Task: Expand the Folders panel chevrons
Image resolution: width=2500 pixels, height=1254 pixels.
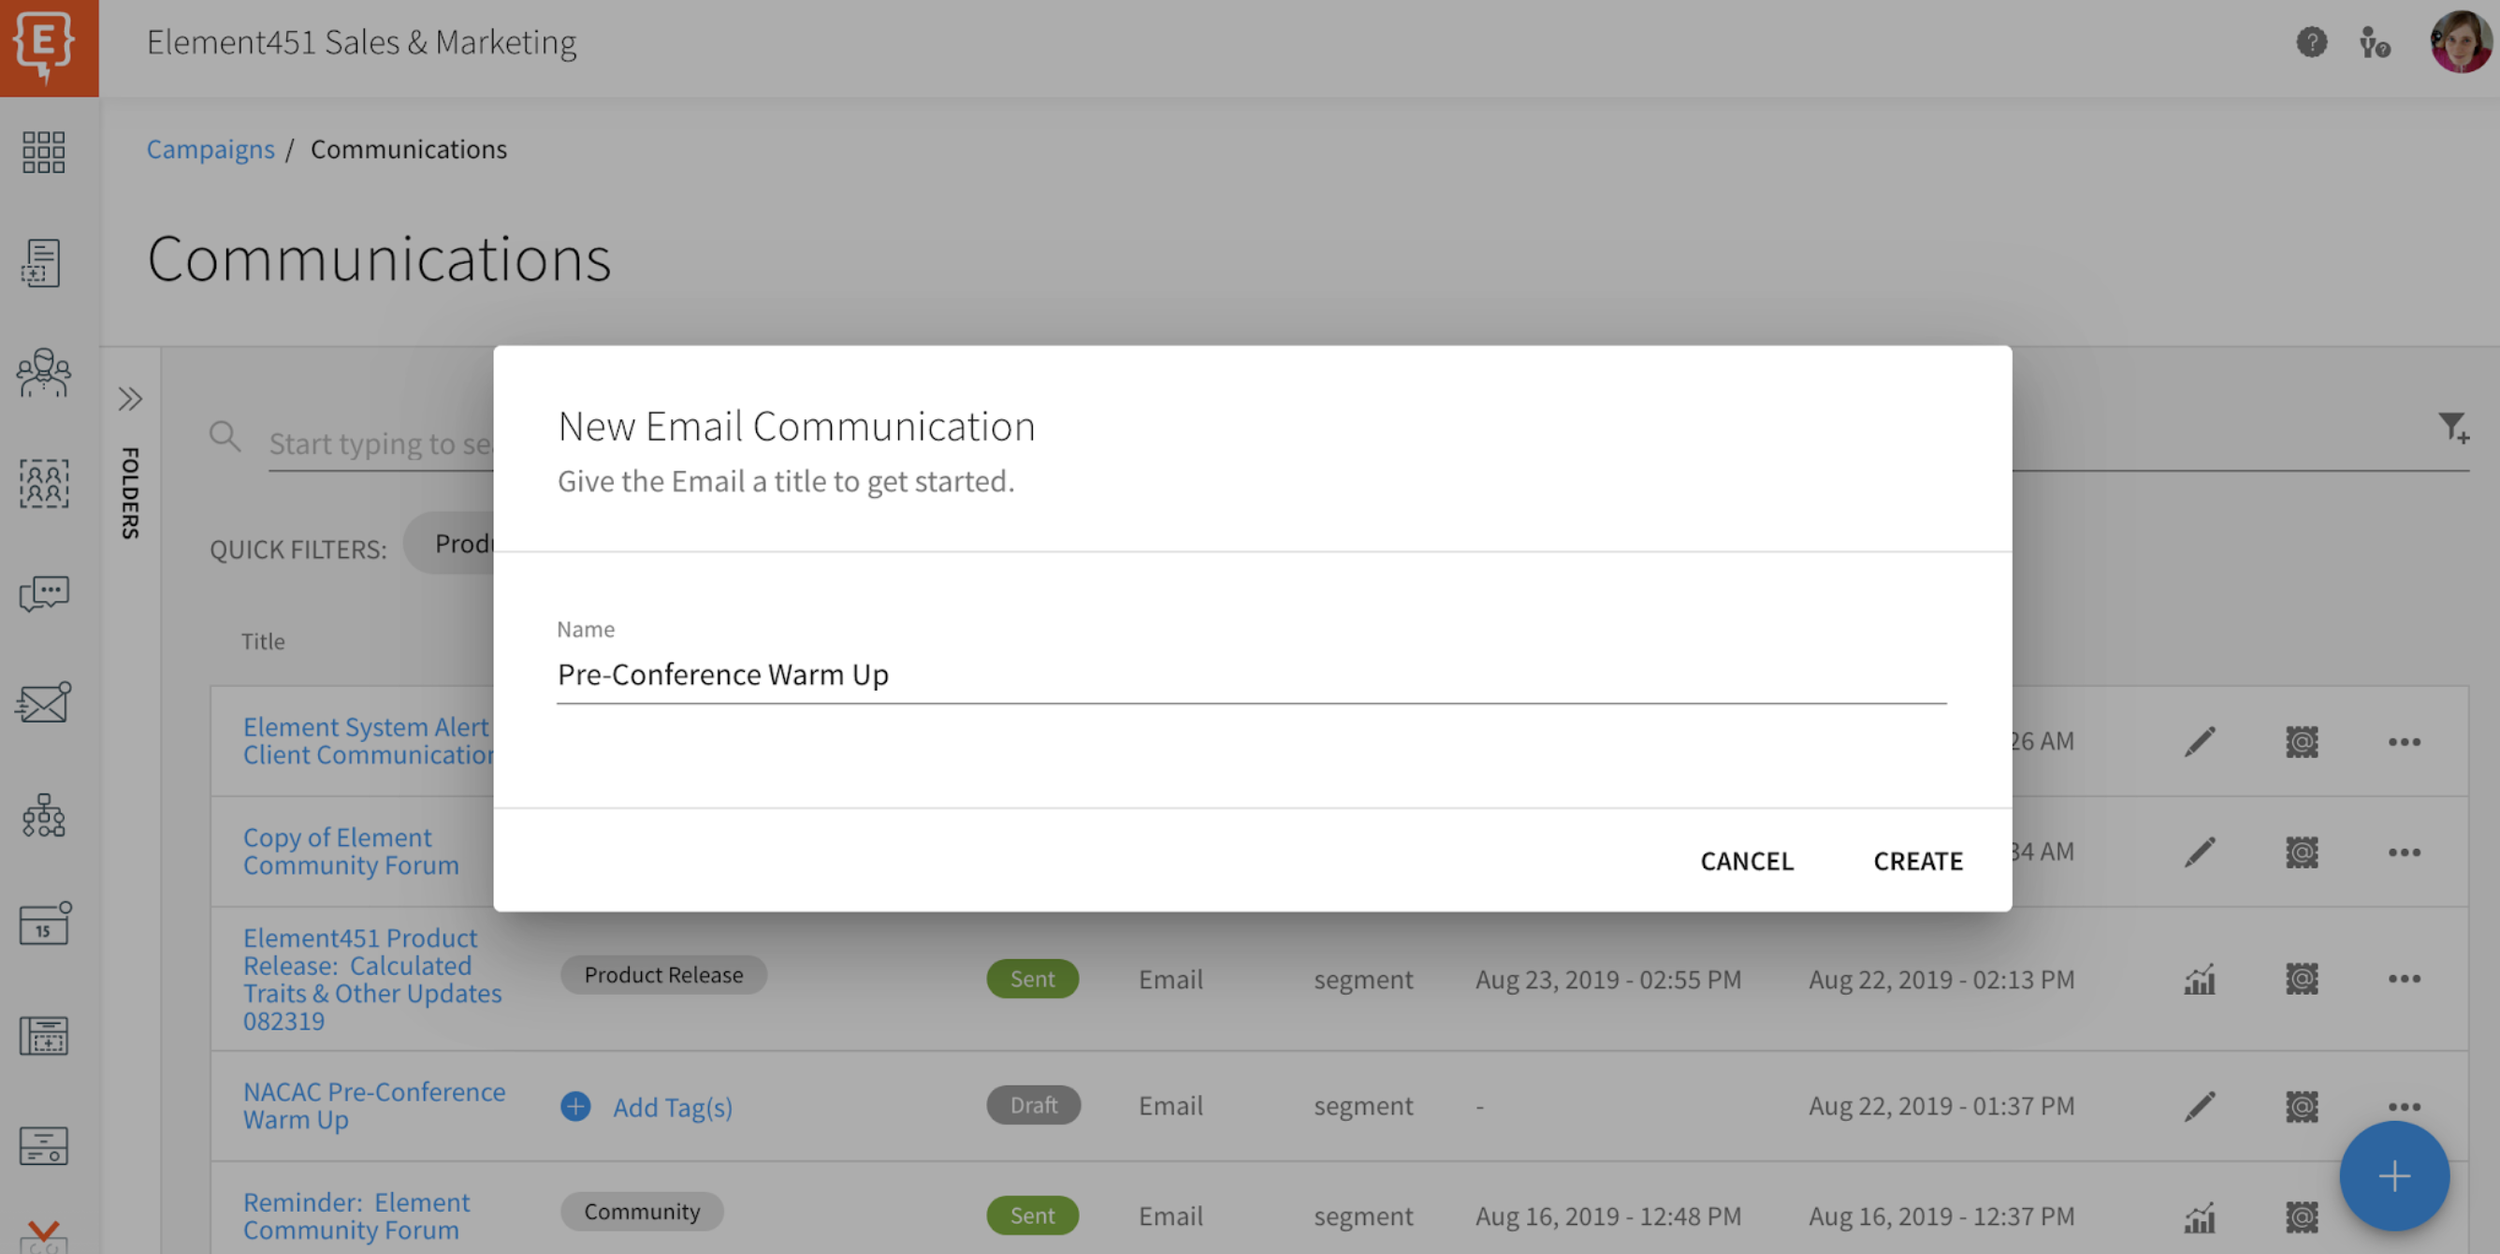Action: click(x=130, y=399)
